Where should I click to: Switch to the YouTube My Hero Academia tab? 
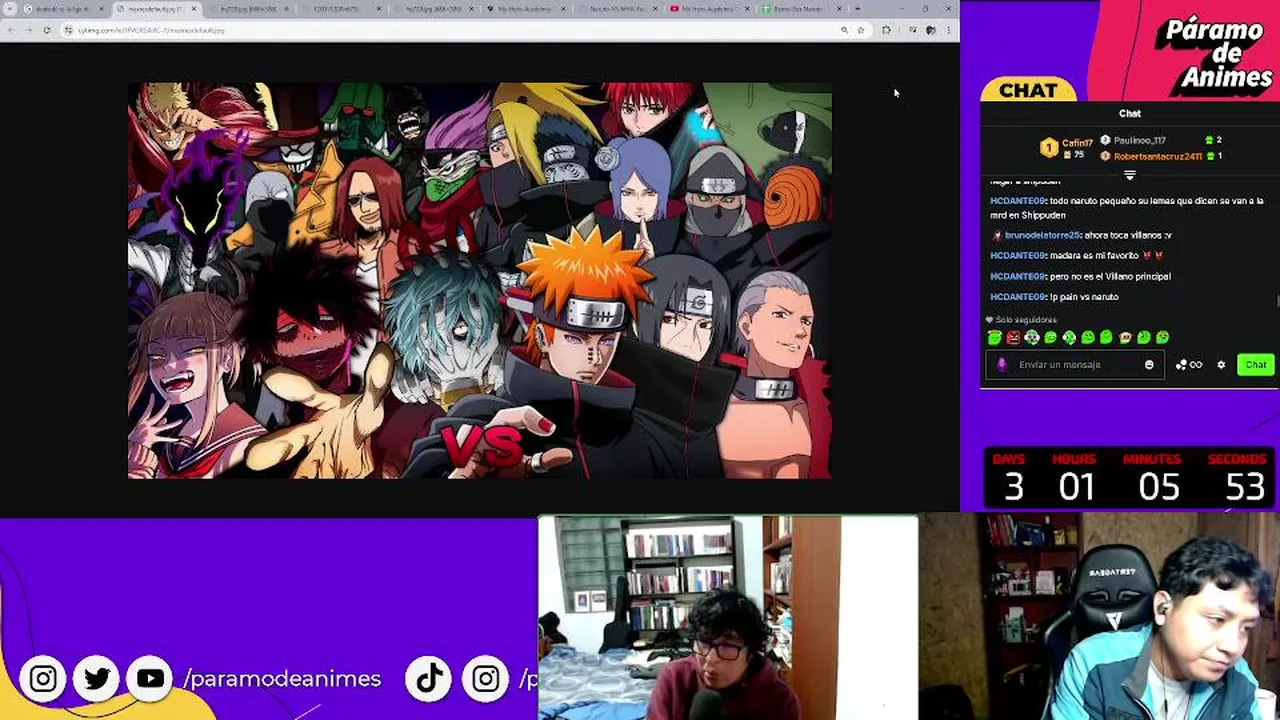[708, 9]
